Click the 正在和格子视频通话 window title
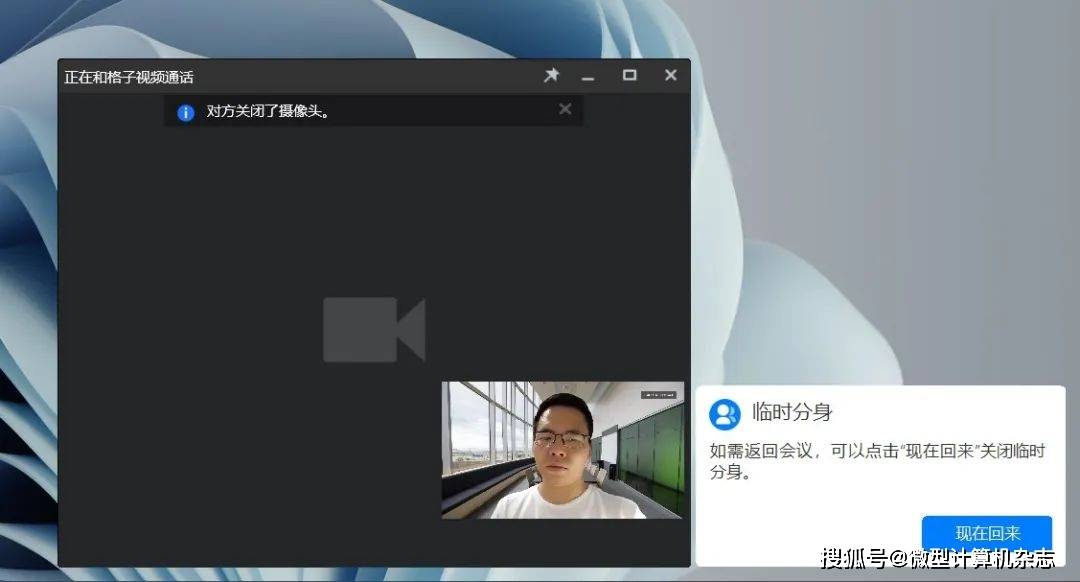Screen dimensions: 1080x582 tap(129, 77)
